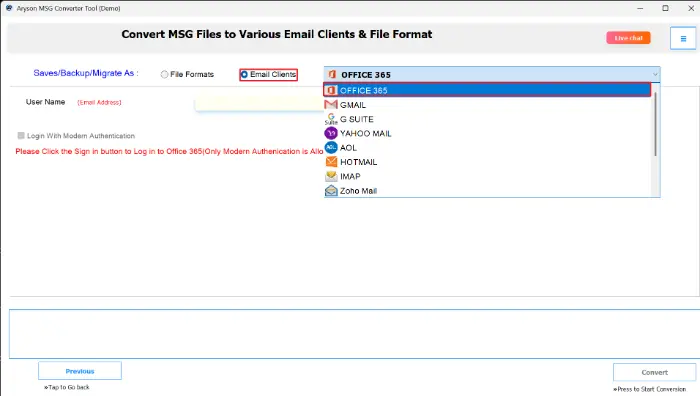Start conversion with the Convert button
The height and width of the screenshot is (396, 700).
[654, 372]
